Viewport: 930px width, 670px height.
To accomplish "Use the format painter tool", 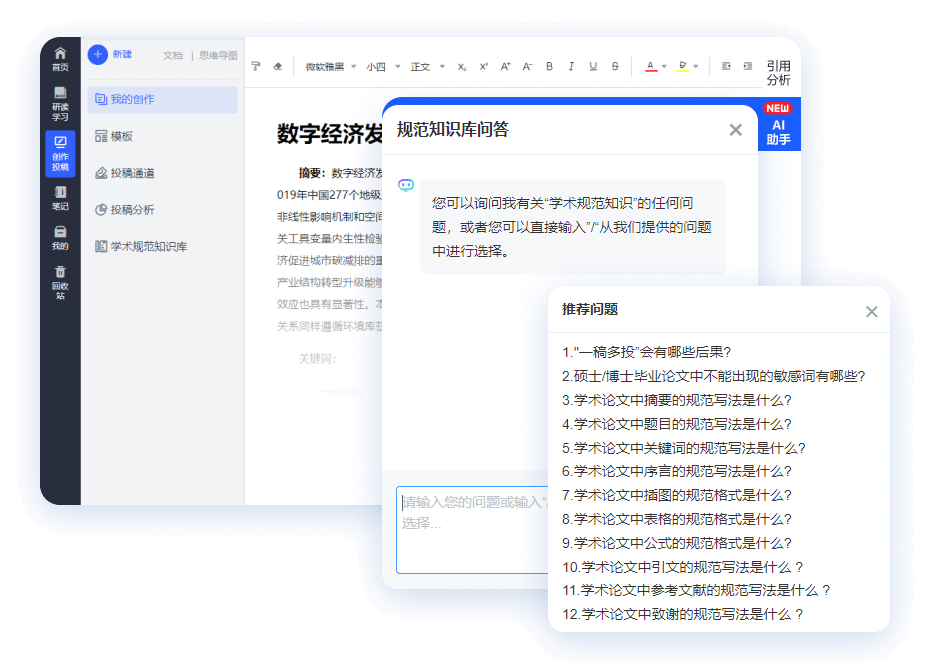I will coord(255,66).
